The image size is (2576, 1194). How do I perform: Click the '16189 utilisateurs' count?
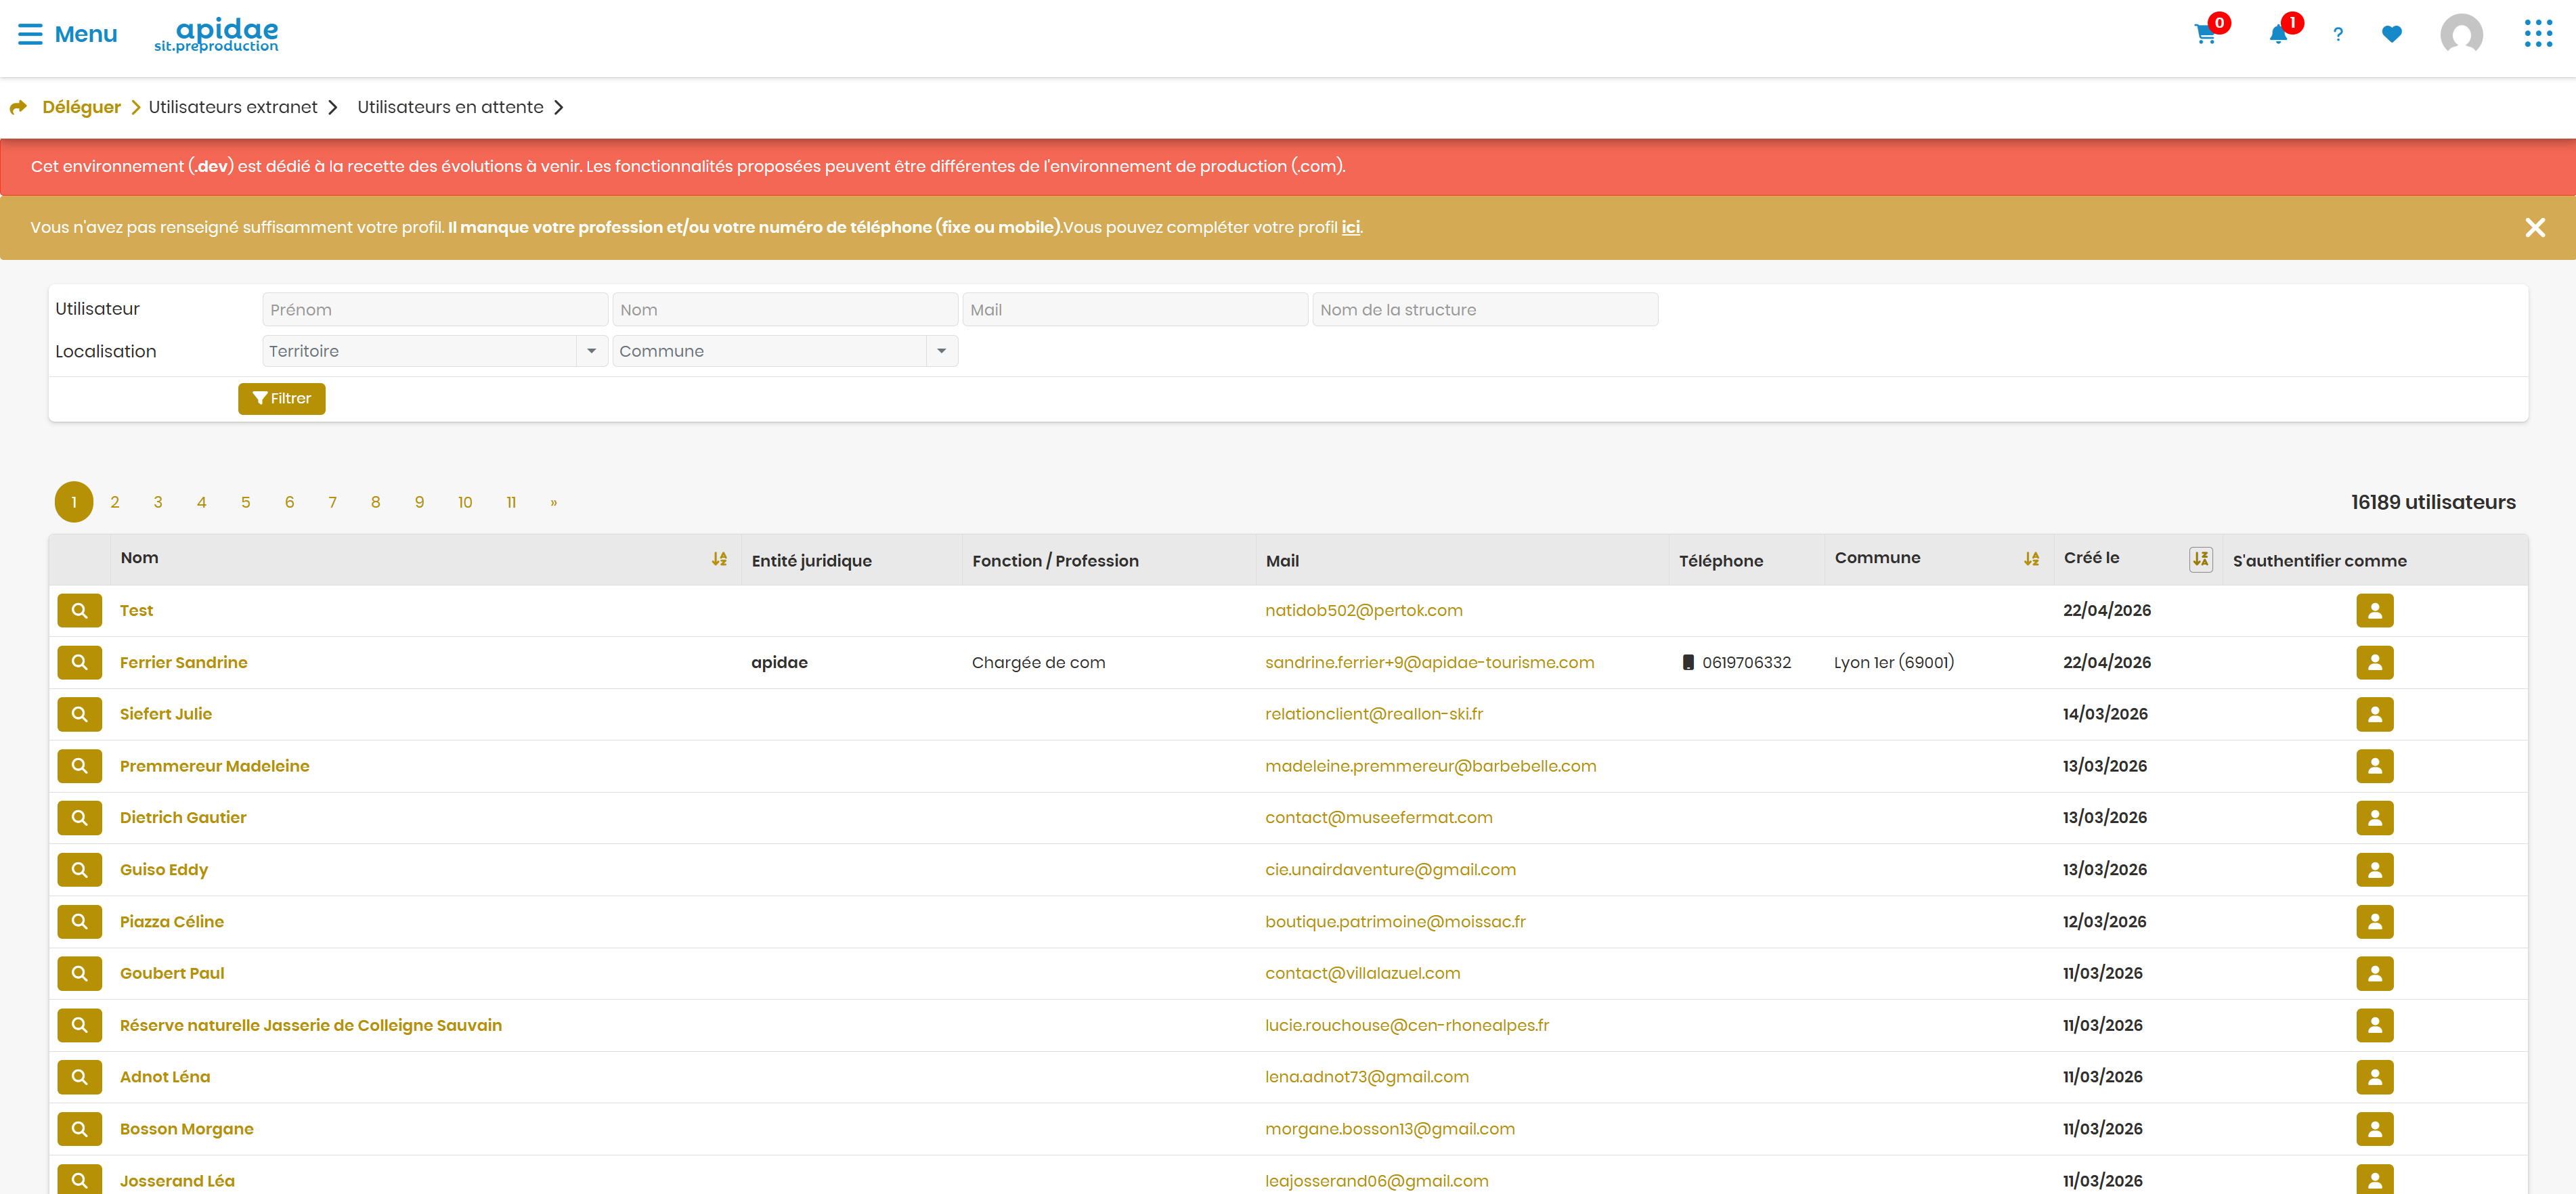point(2433,503)
